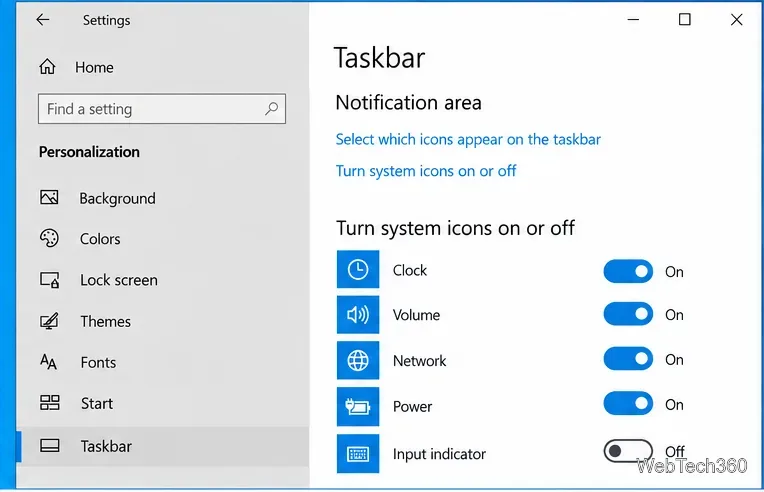Go to Settings Home
764x492 pixels.
tap(76, 67)
